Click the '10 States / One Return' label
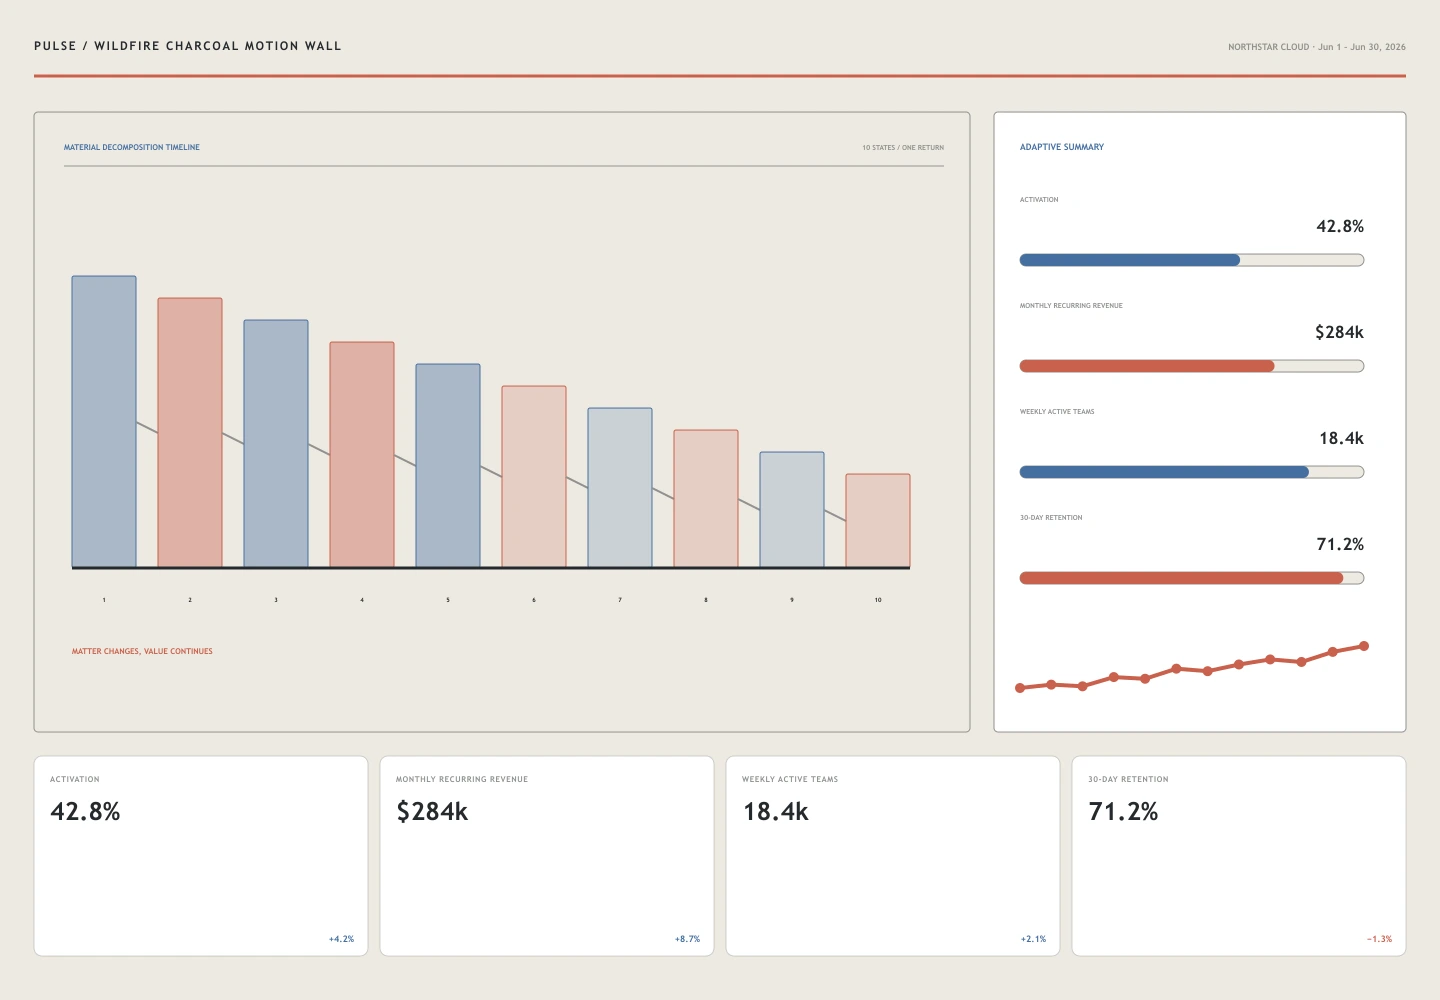The height and width of the screenshot is (1000, 1440). 903,147
